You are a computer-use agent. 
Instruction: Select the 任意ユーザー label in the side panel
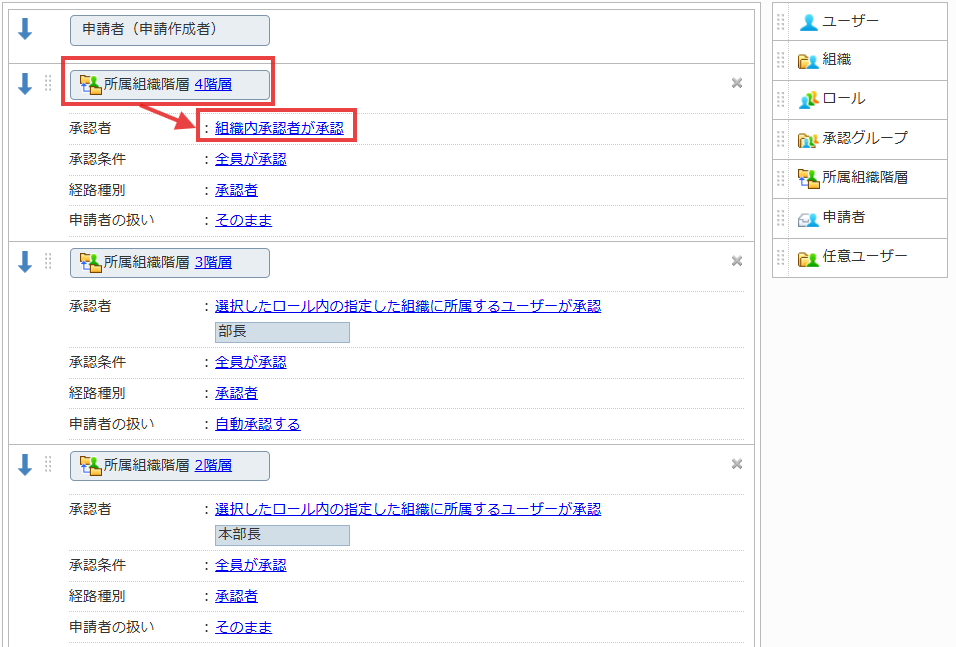coord(865,257)
